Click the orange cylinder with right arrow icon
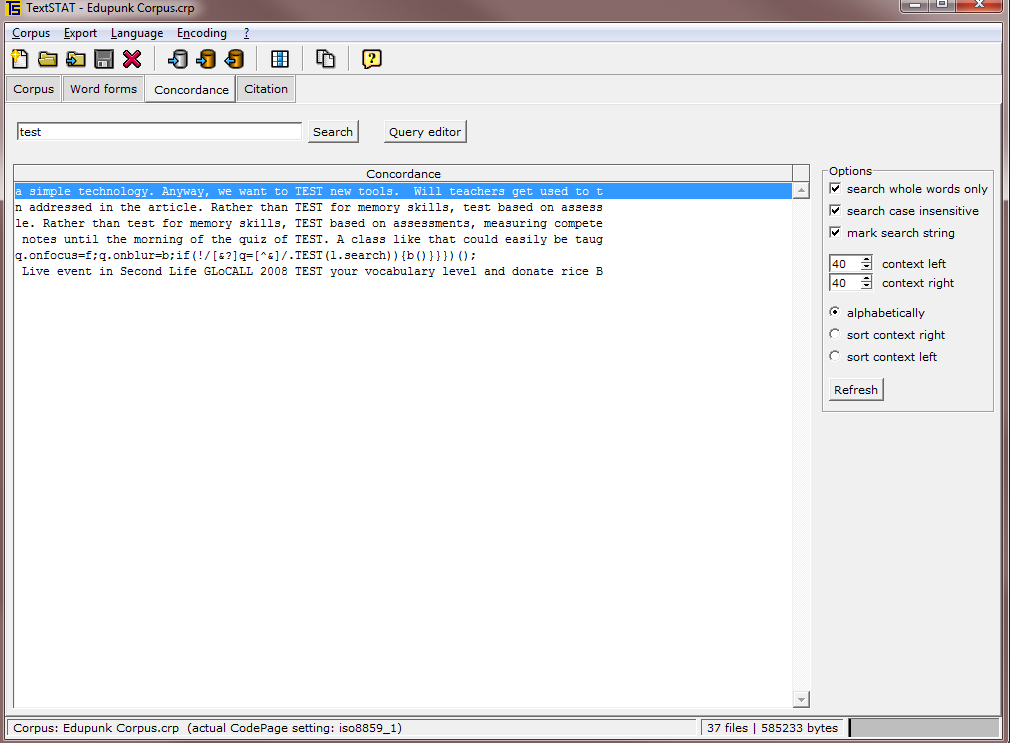1010x743 pixels. [x=206, y=59]
